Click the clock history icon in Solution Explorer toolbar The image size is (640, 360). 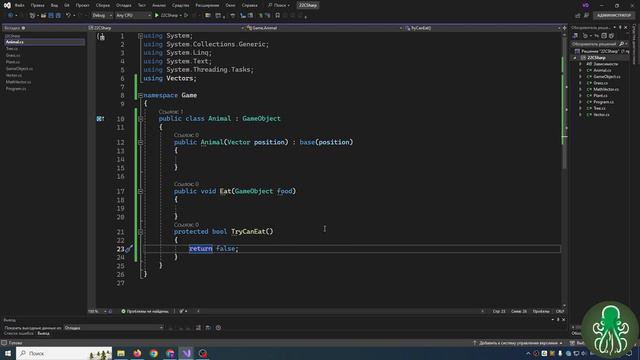[x=585, y=36]
